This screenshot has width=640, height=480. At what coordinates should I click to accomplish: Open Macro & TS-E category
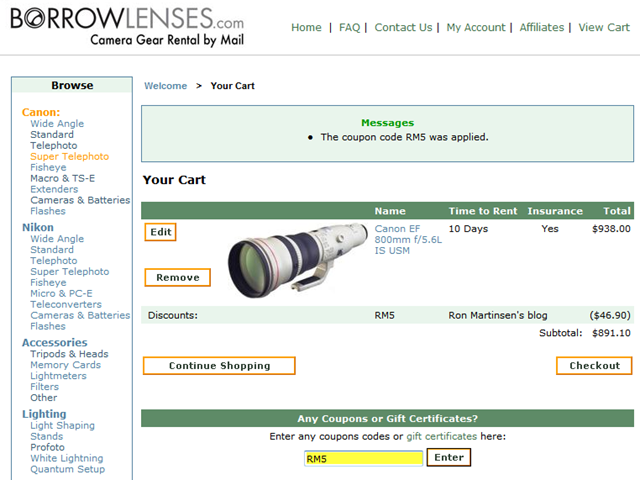[62, 178]
